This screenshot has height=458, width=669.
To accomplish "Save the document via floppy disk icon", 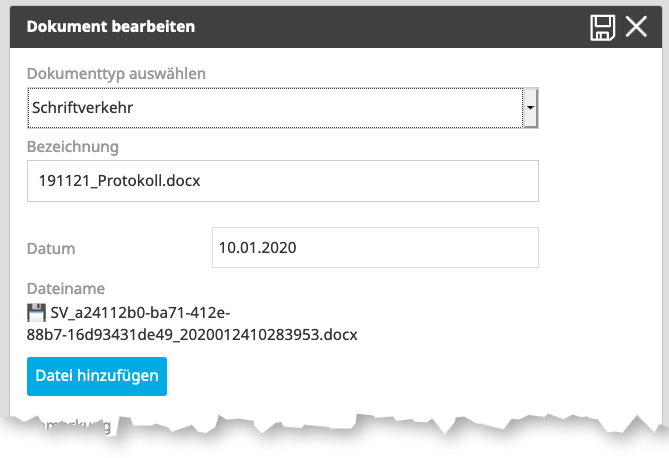I will coord(603,27).
